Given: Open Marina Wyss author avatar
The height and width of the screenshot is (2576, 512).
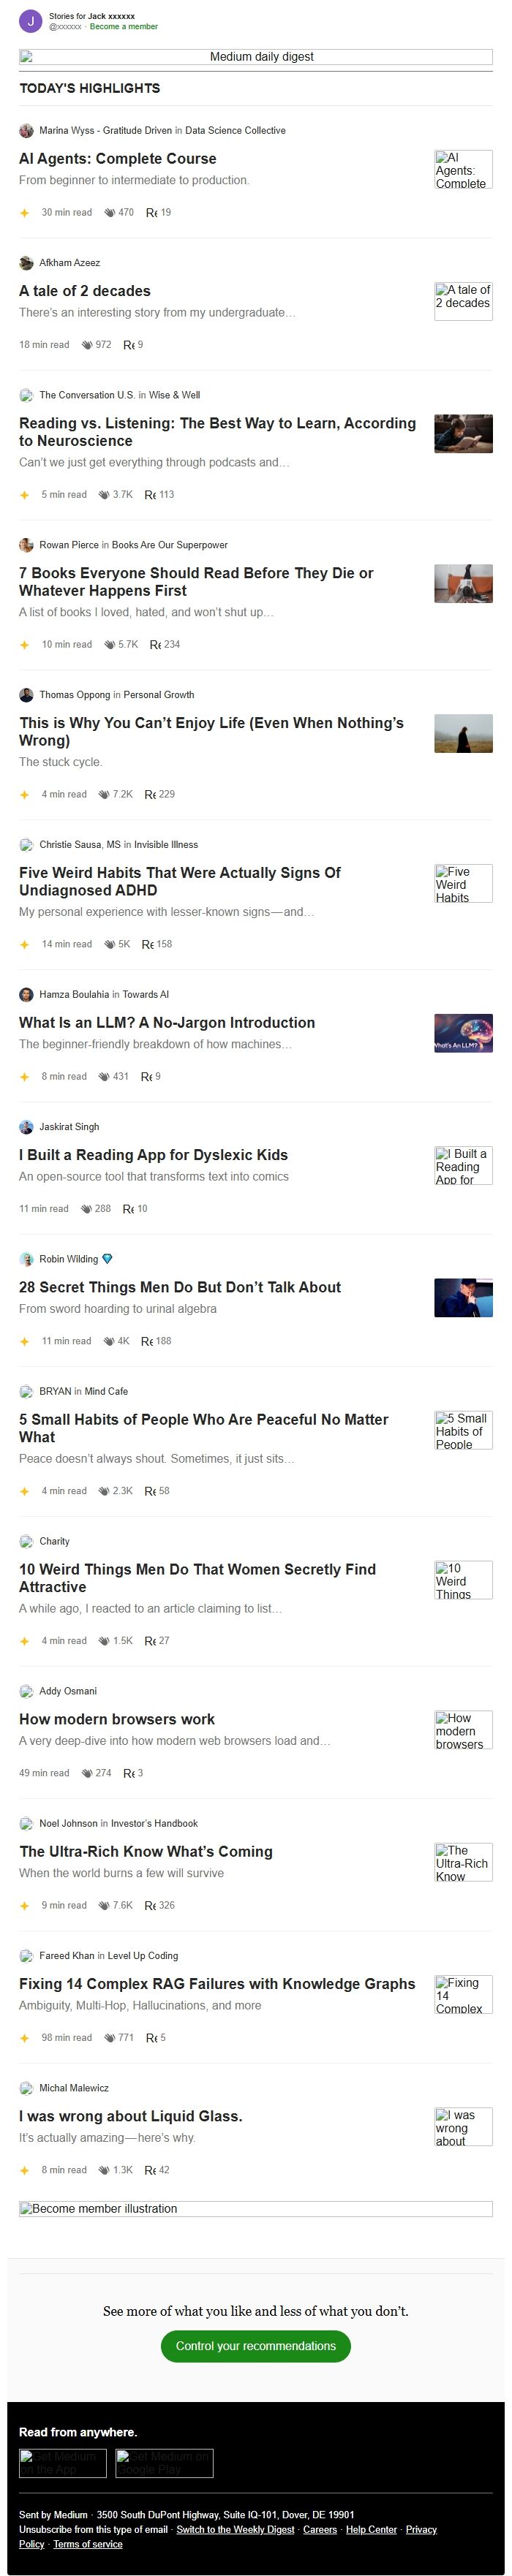Looking at the screenshot, I should pos(26,130).
